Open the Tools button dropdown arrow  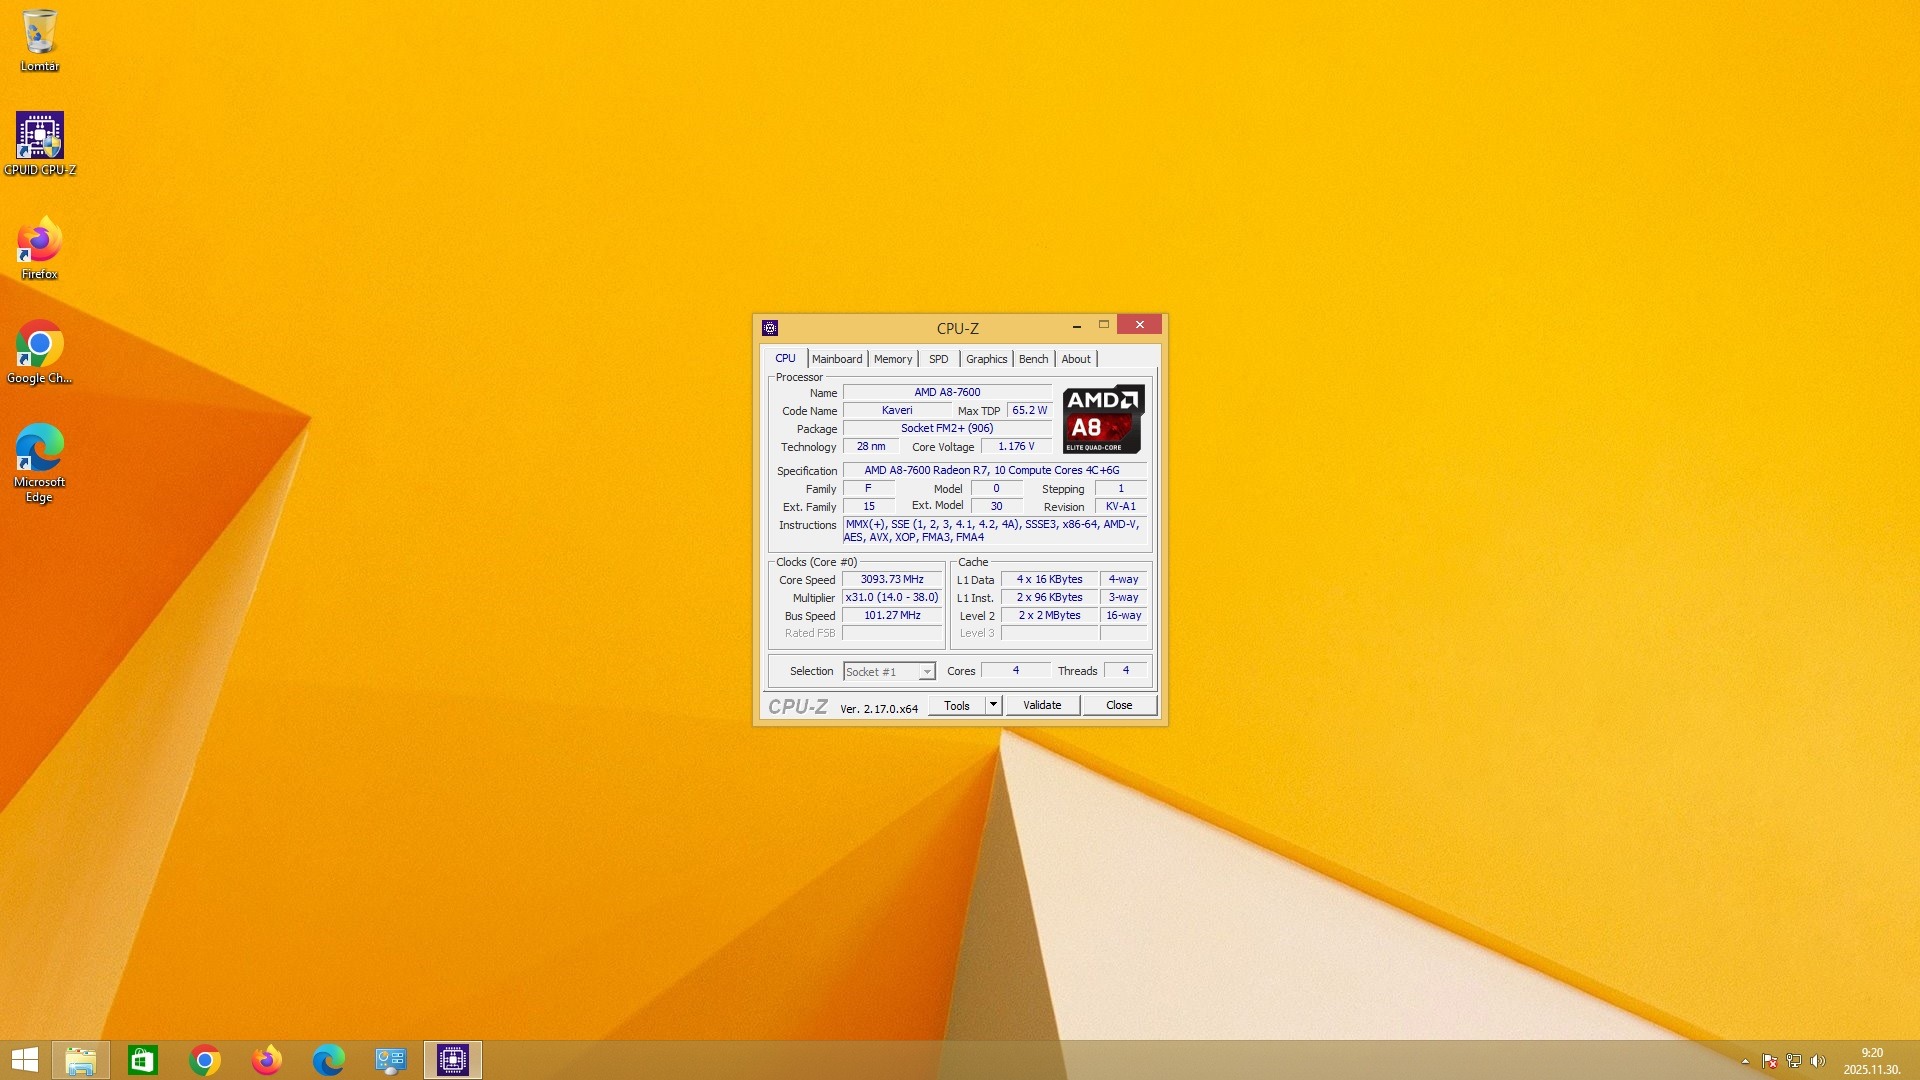pos(993,705)
